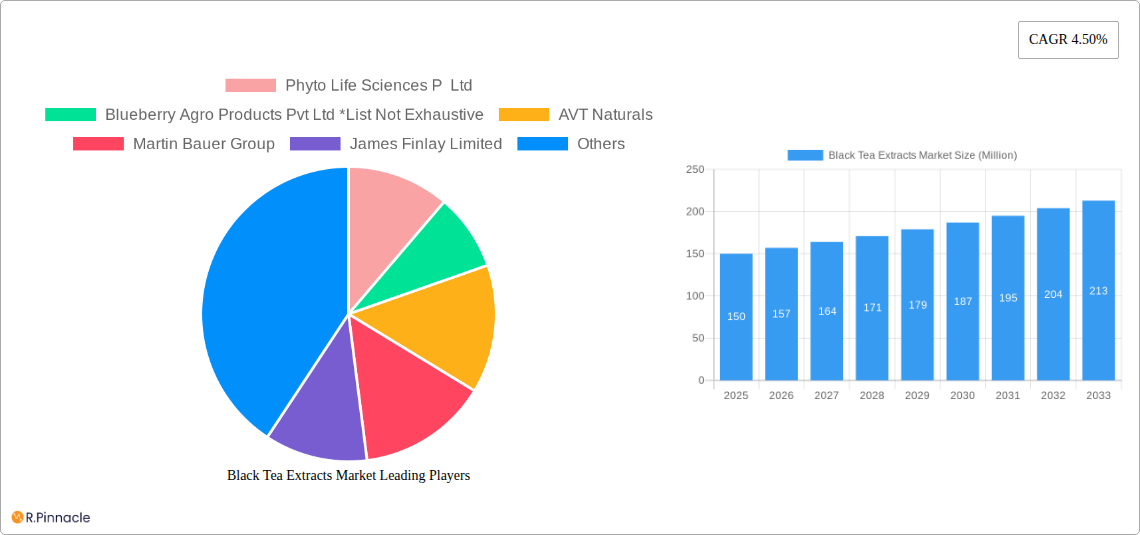Toggle the Black Tea Extracts Market Size legend swatch
1140x535 pixels.
pos(806,155)
